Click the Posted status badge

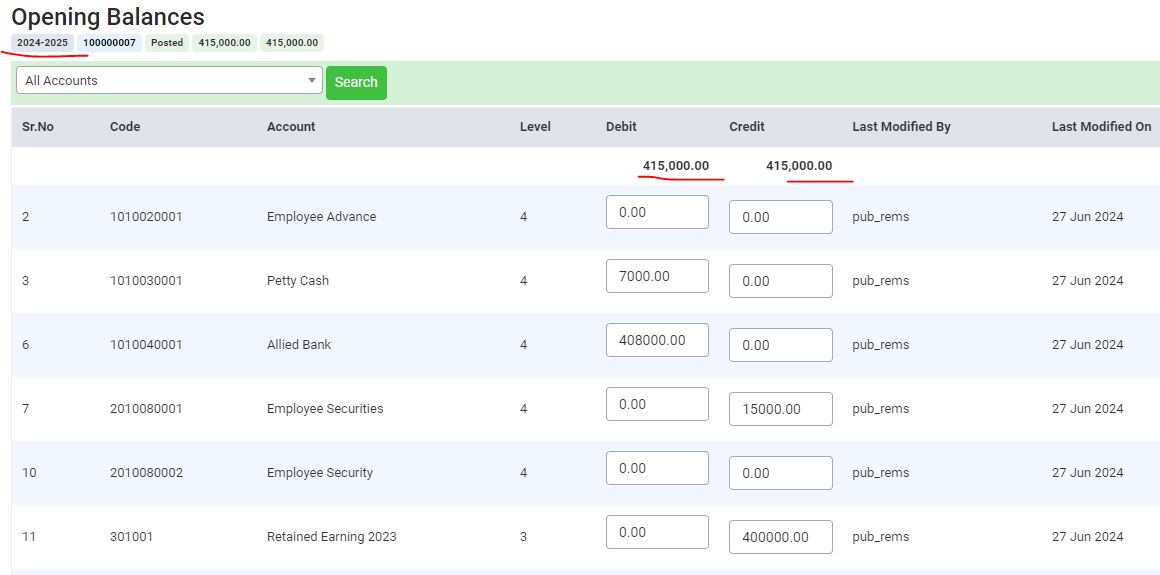click(x=167, y=43)
